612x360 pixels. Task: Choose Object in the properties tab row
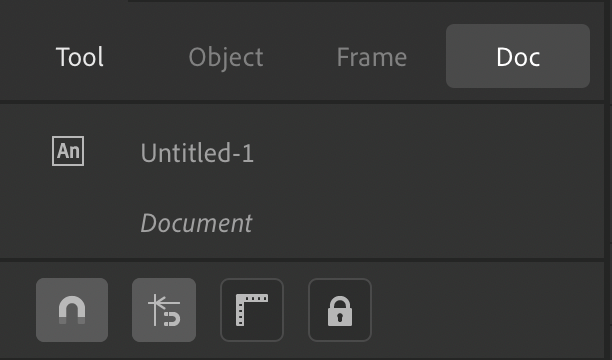[x=226, y=57]
